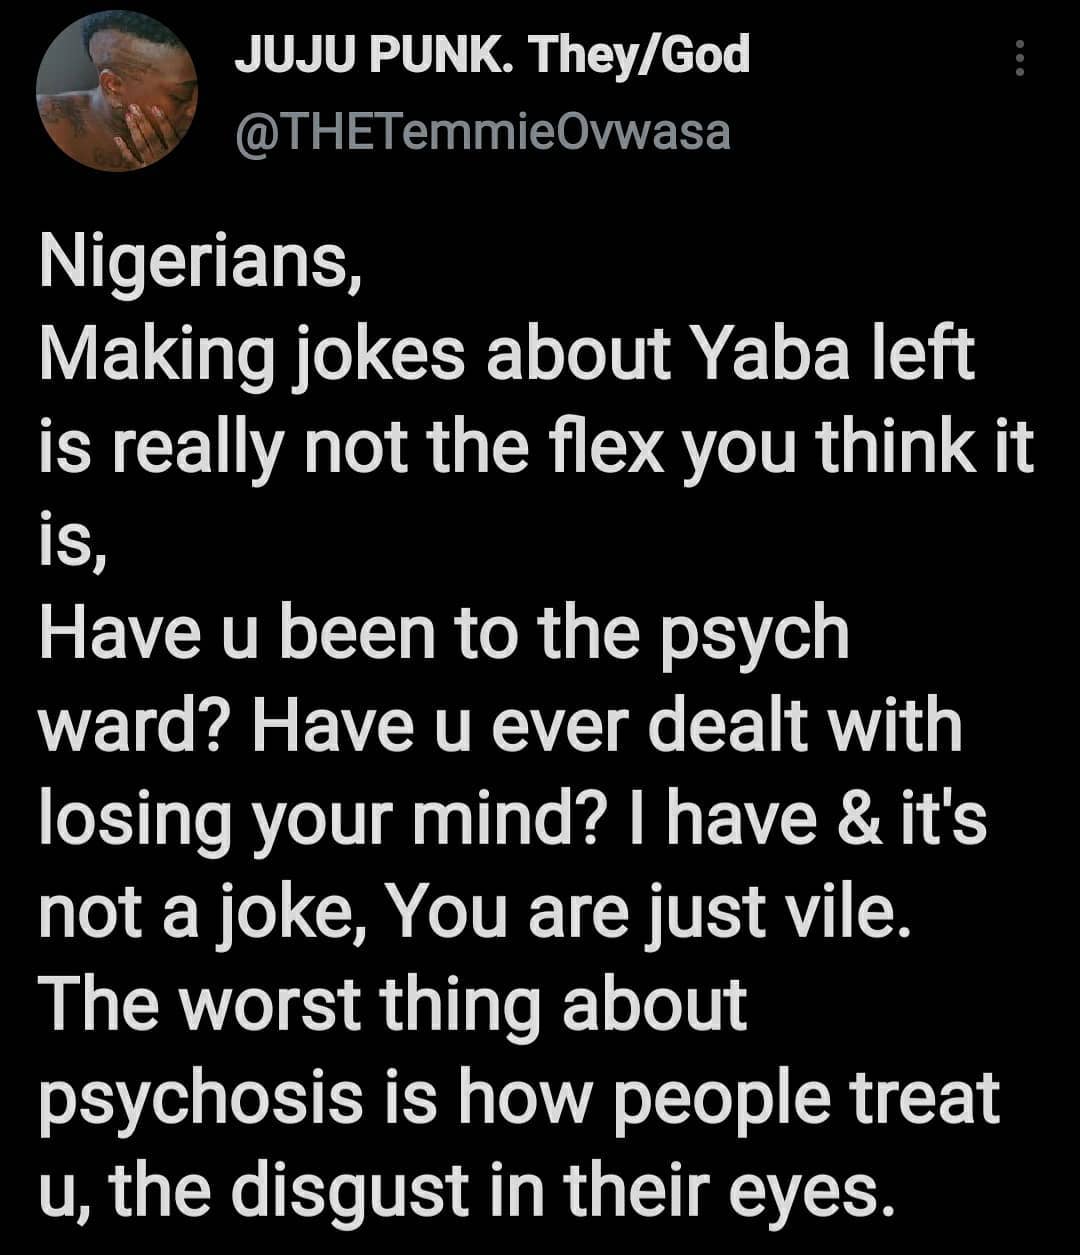Click the line "ward? Have u ever dealt with"

[x=500, y=725]
